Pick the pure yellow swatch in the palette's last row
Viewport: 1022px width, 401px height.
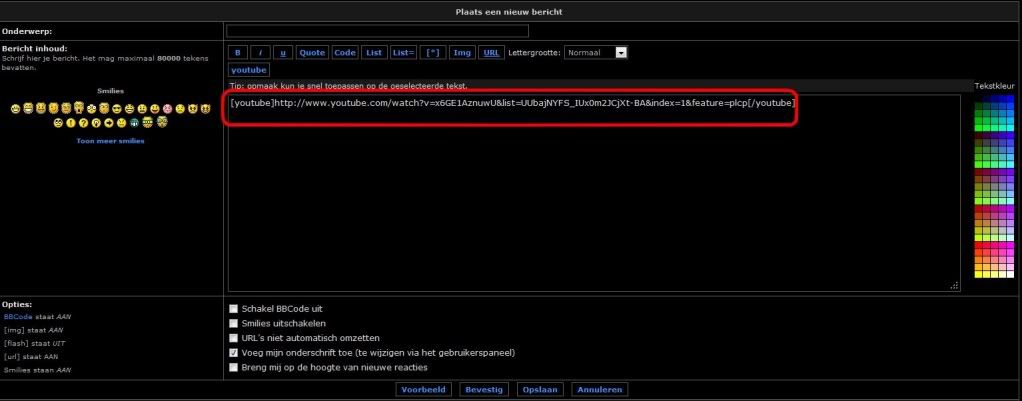tap(978, 274)
